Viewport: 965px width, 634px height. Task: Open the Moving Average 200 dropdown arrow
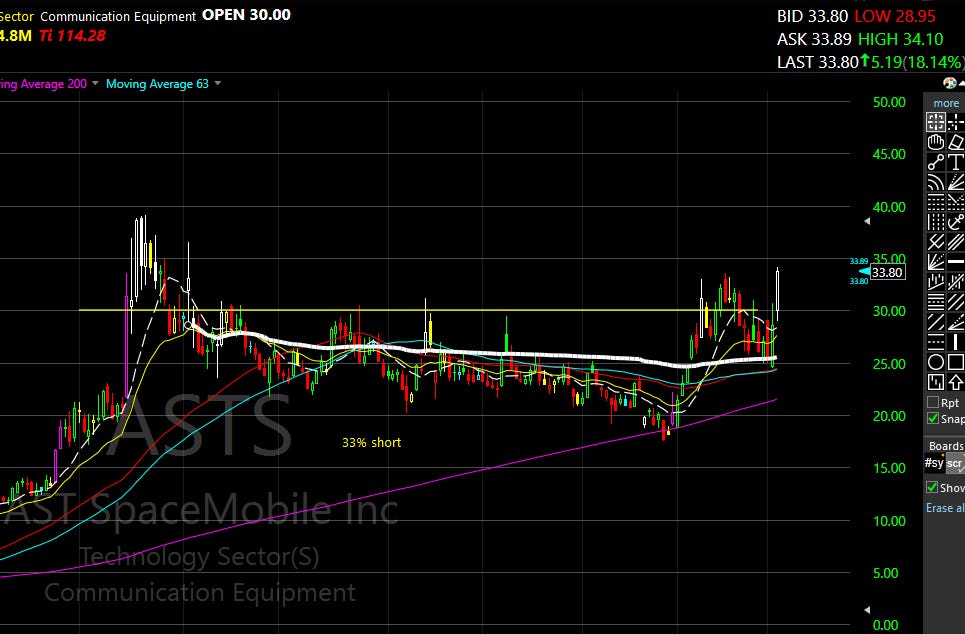coord(95,84)
